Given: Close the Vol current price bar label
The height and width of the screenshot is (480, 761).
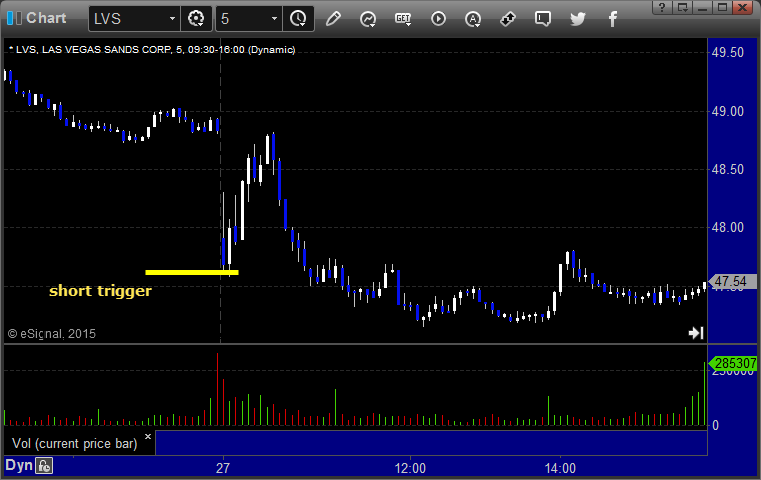Looking at the screenshot, I should point(148,436).
